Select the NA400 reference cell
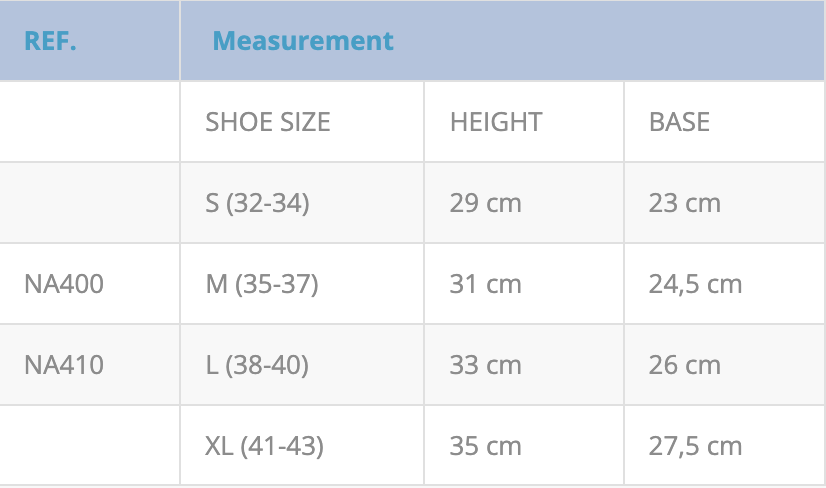This screenshot has height=488, width=826. tap(64, 284)
